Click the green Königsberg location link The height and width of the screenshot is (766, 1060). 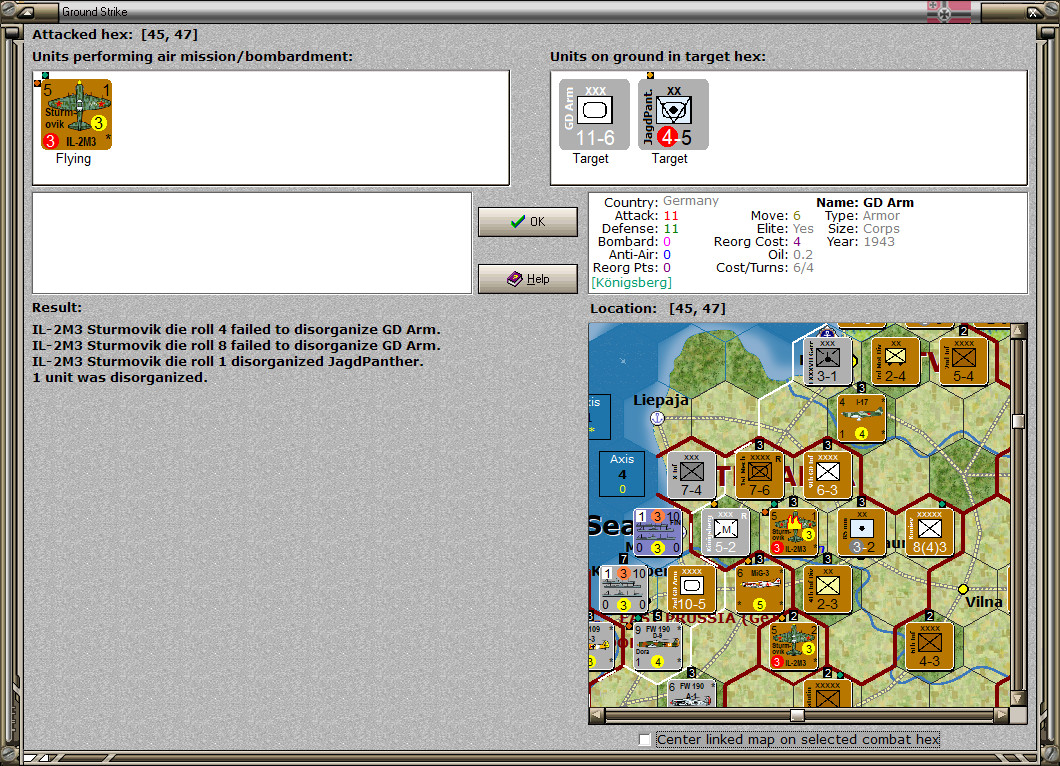click(629, 282)
